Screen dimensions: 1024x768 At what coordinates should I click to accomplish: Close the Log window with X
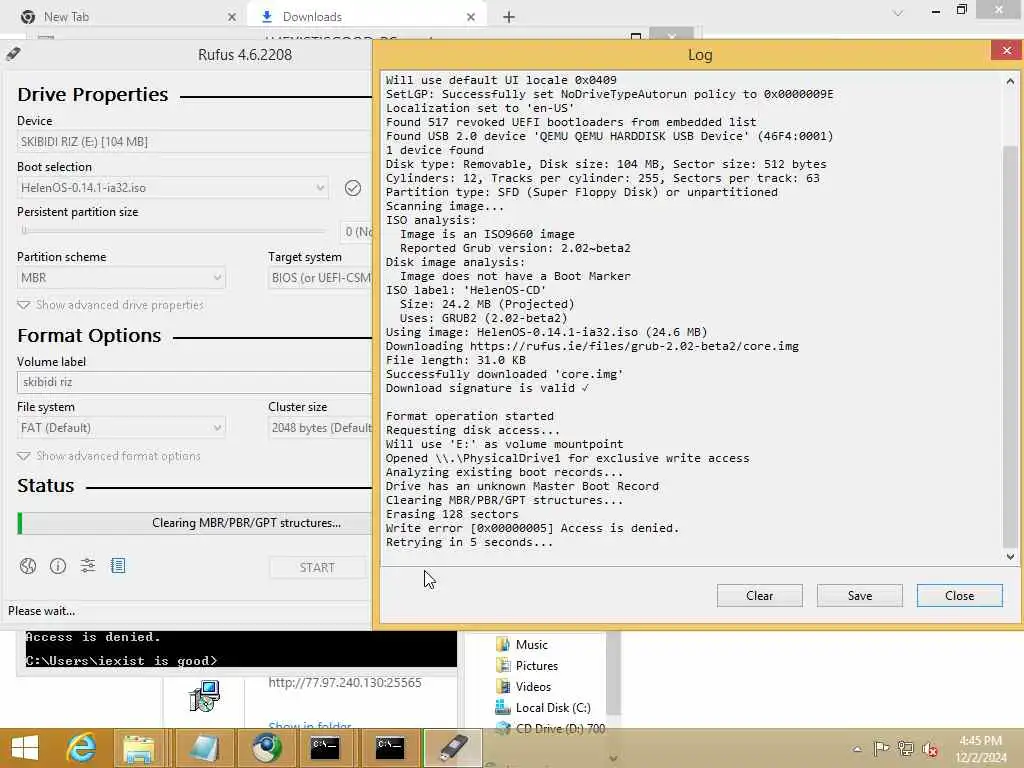tap(1006, 50)
